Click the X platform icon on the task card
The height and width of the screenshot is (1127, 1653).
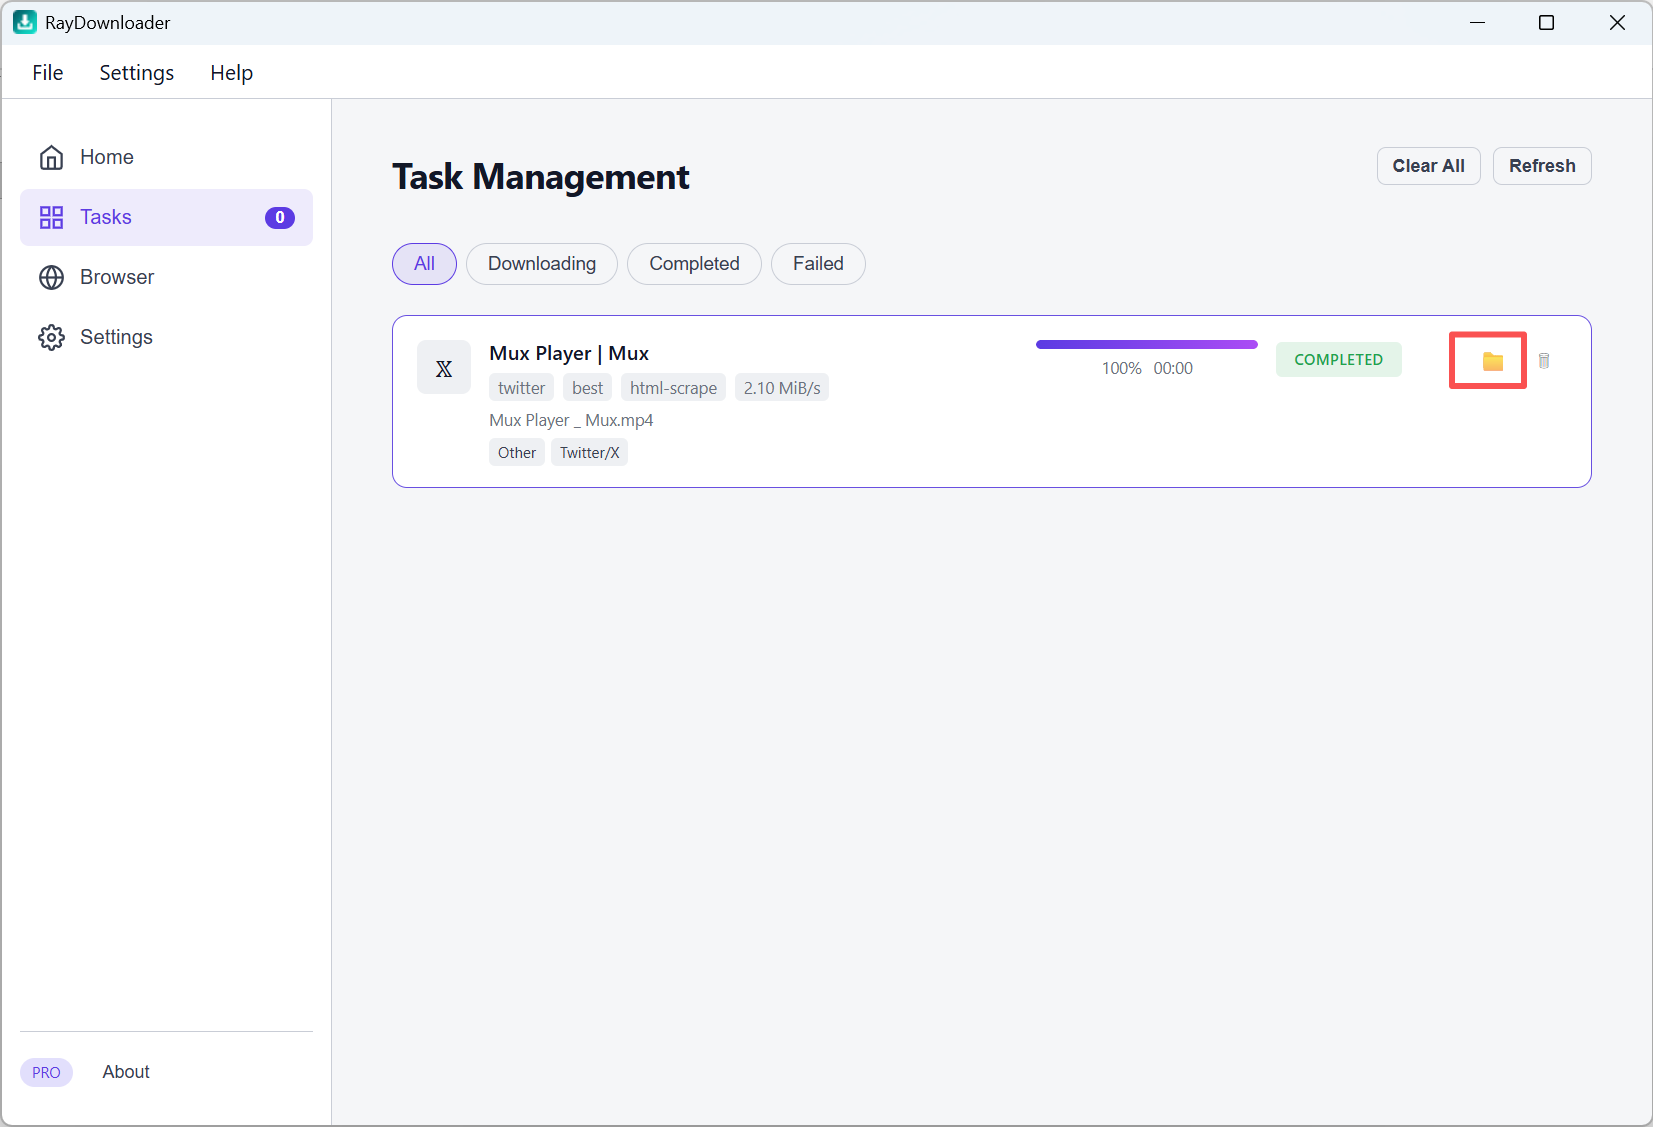point(444,368)
